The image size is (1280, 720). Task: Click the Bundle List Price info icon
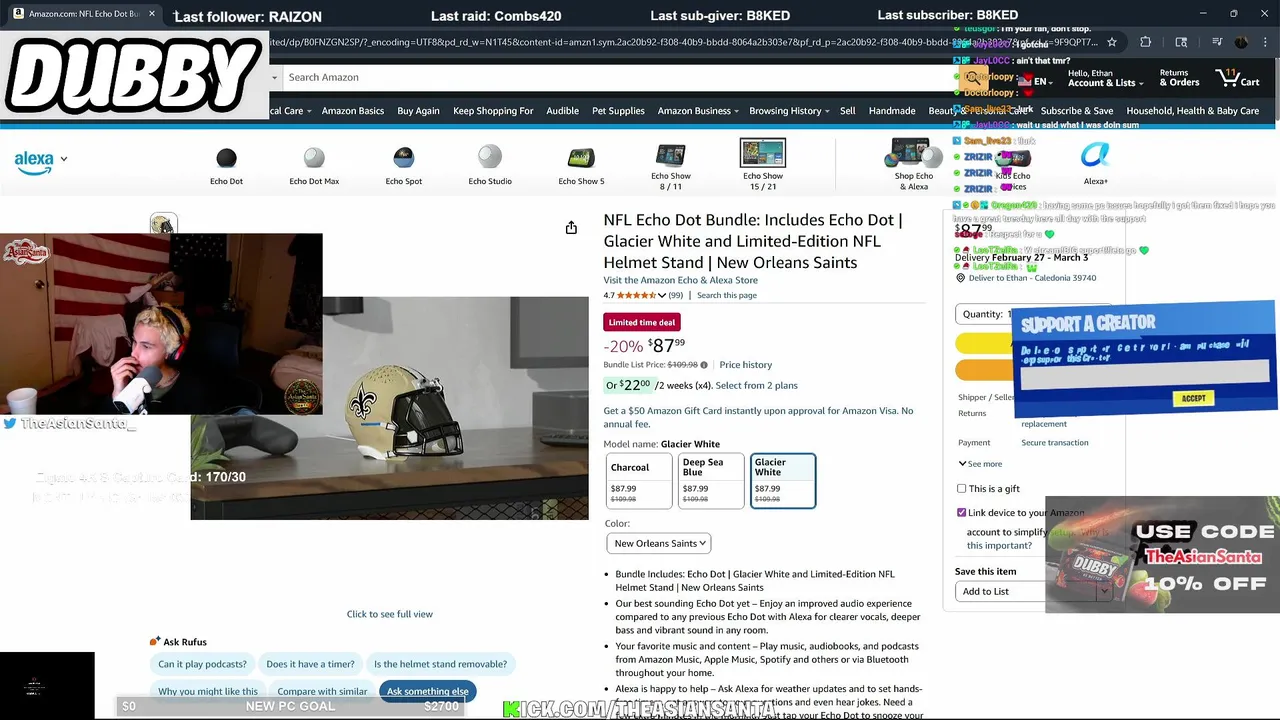704,365
